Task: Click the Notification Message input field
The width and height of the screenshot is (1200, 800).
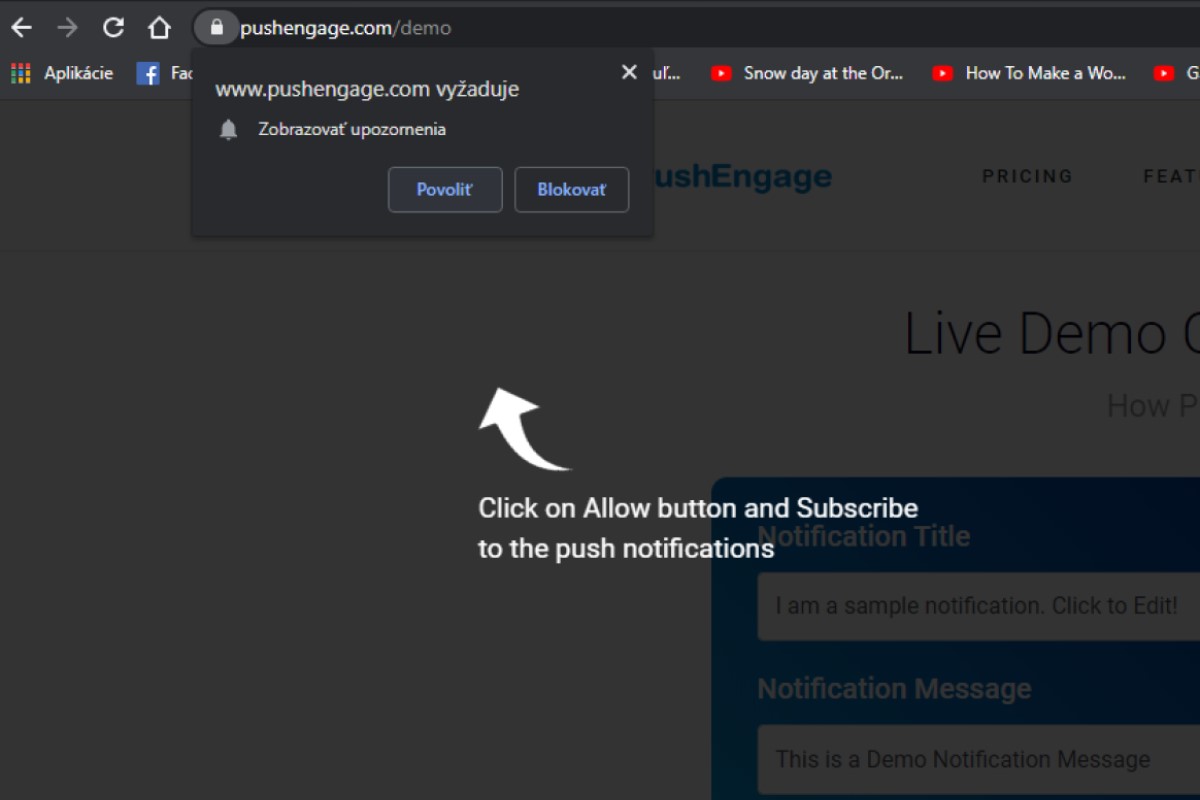Action: coord(979,759)
